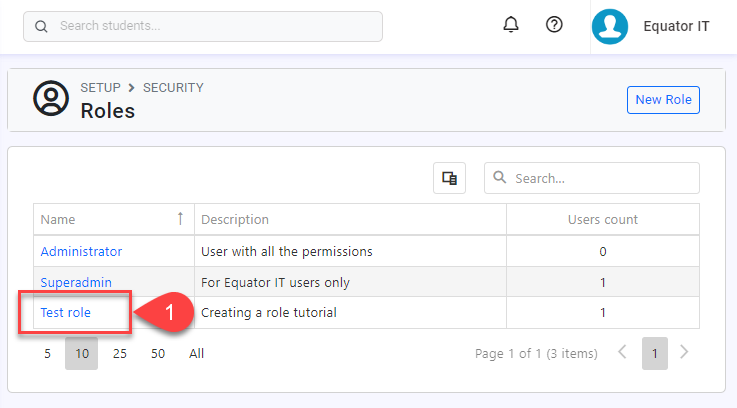The image size is (737, 408).
Task: Click the column chooser icon
Action: point(449,178)
